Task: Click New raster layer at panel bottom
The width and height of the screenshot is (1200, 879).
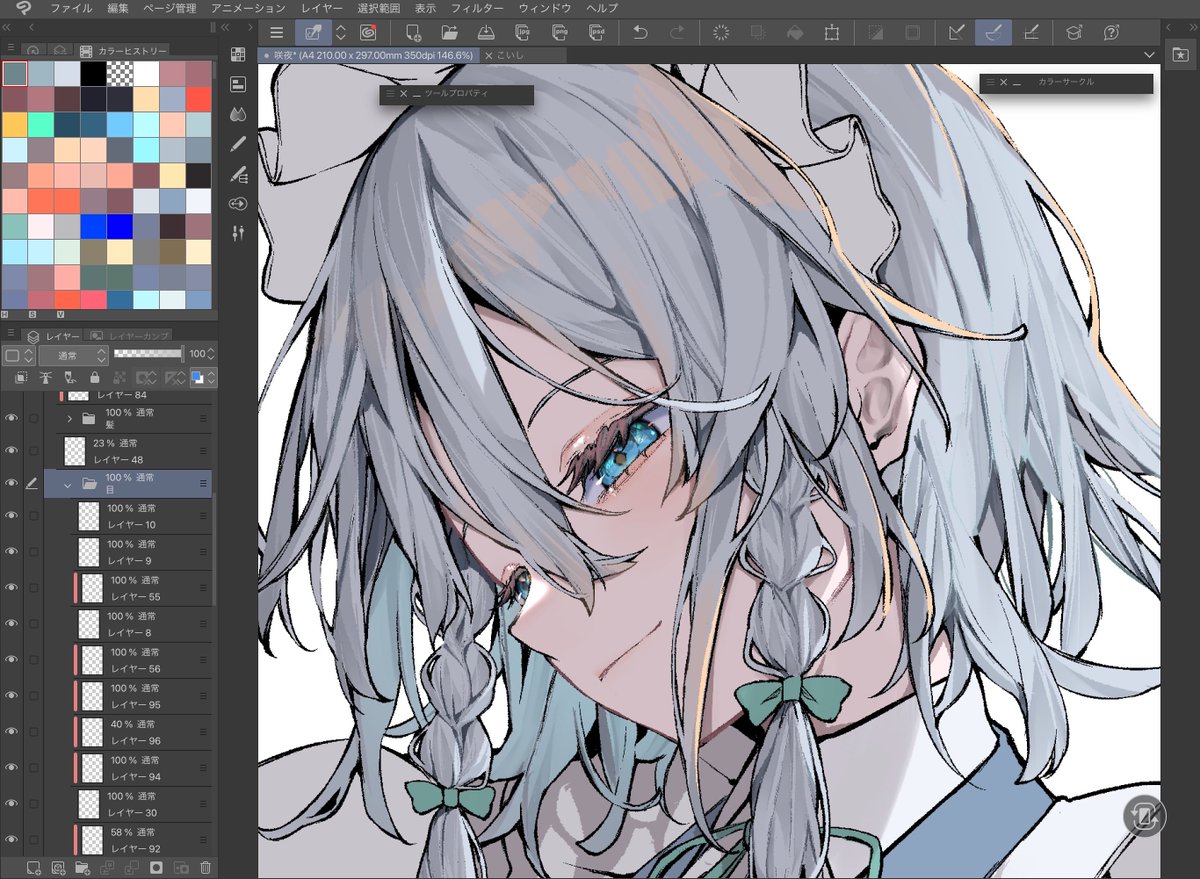Action: (x=33, y=868)
